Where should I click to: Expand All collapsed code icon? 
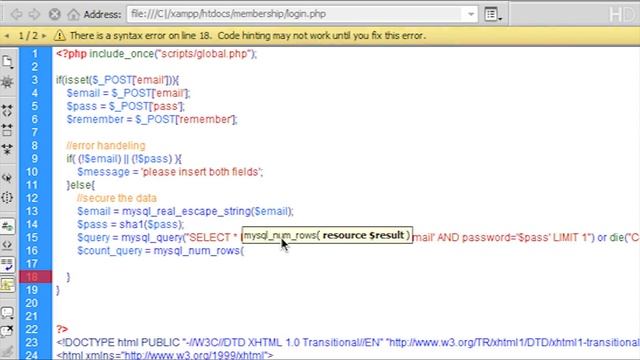pos(7,149)
